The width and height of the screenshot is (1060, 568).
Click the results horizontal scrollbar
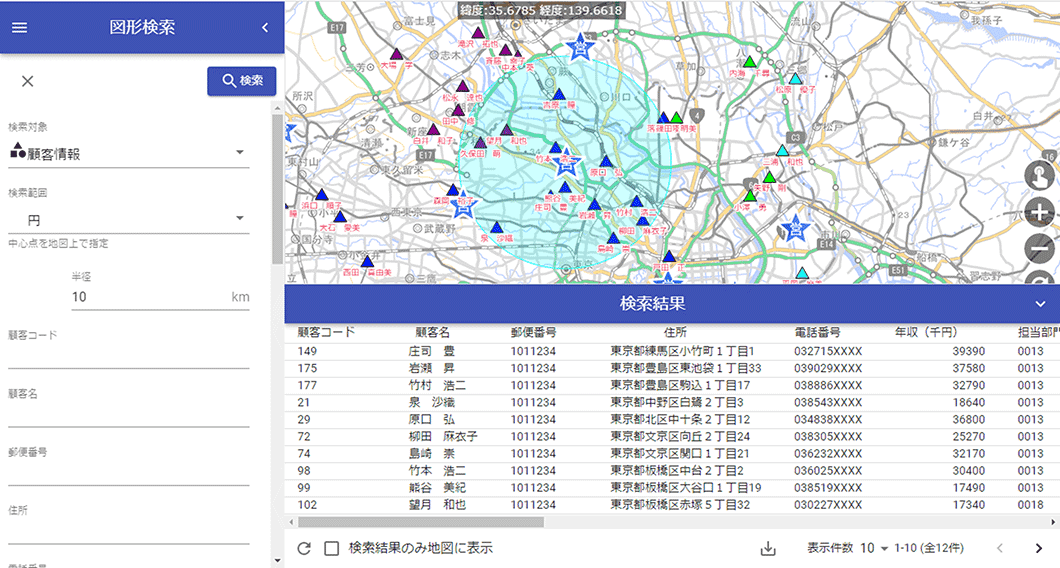(x=420, y=522)
